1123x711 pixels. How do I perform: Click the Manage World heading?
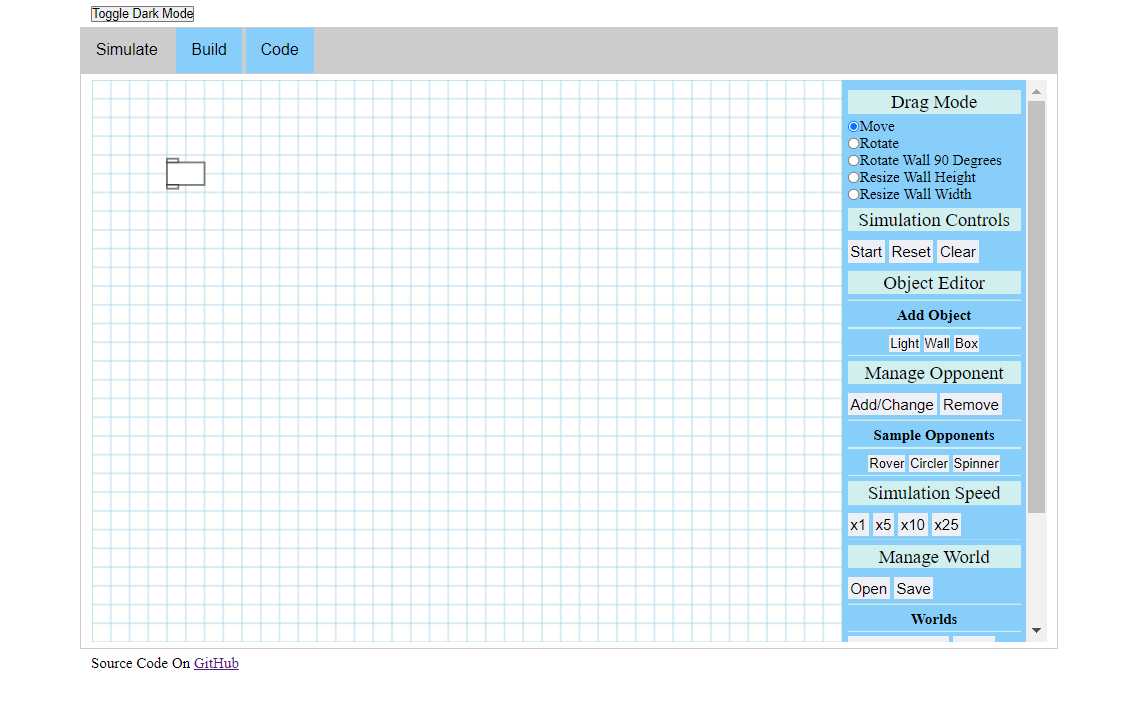(934, 557)
